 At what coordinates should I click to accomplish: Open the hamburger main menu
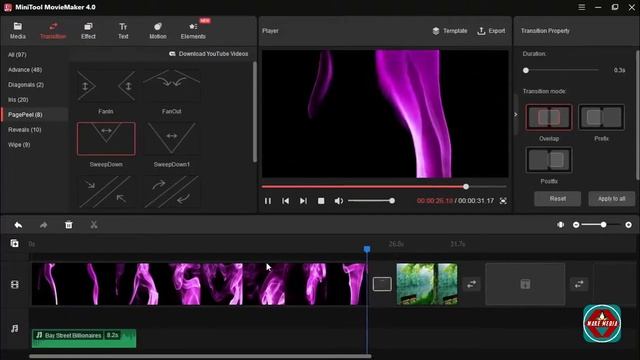coord(582,7)
